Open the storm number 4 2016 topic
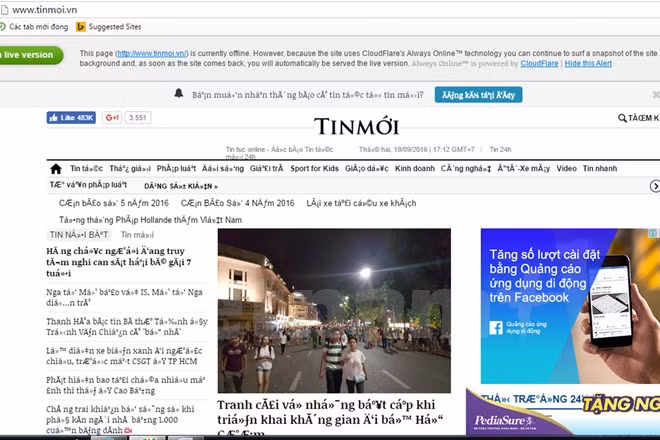The height and width of the screenshot is (440, 660). (237, 203)
